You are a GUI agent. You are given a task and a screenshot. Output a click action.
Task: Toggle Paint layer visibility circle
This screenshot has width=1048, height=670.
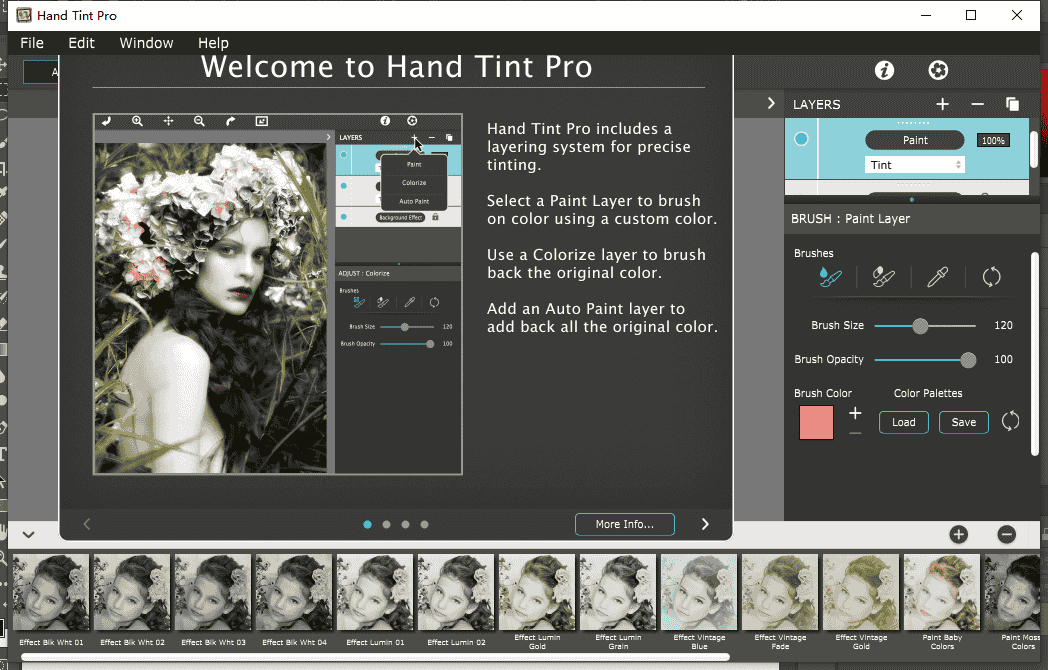point(801,140)
